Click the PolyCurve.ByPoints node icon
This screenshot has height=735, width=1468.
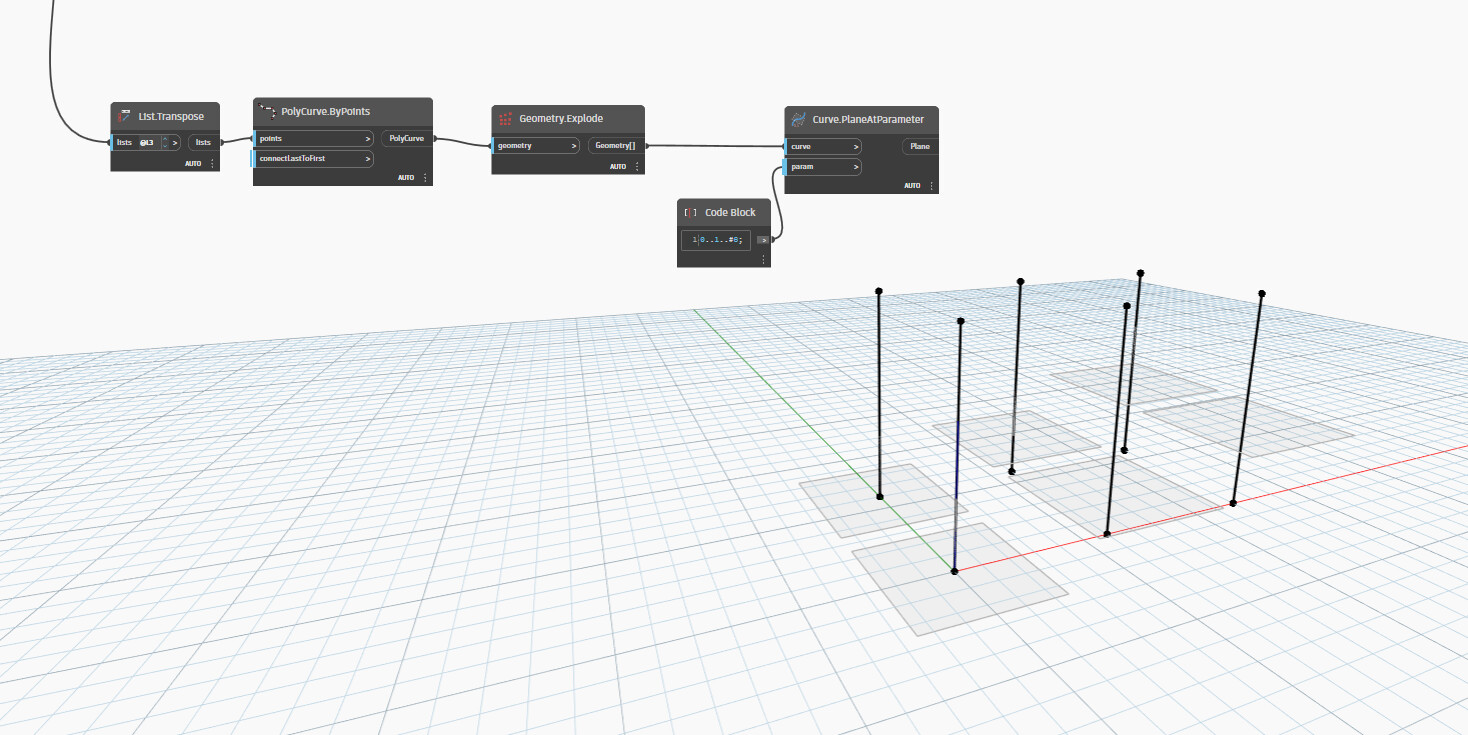[266, 111]
